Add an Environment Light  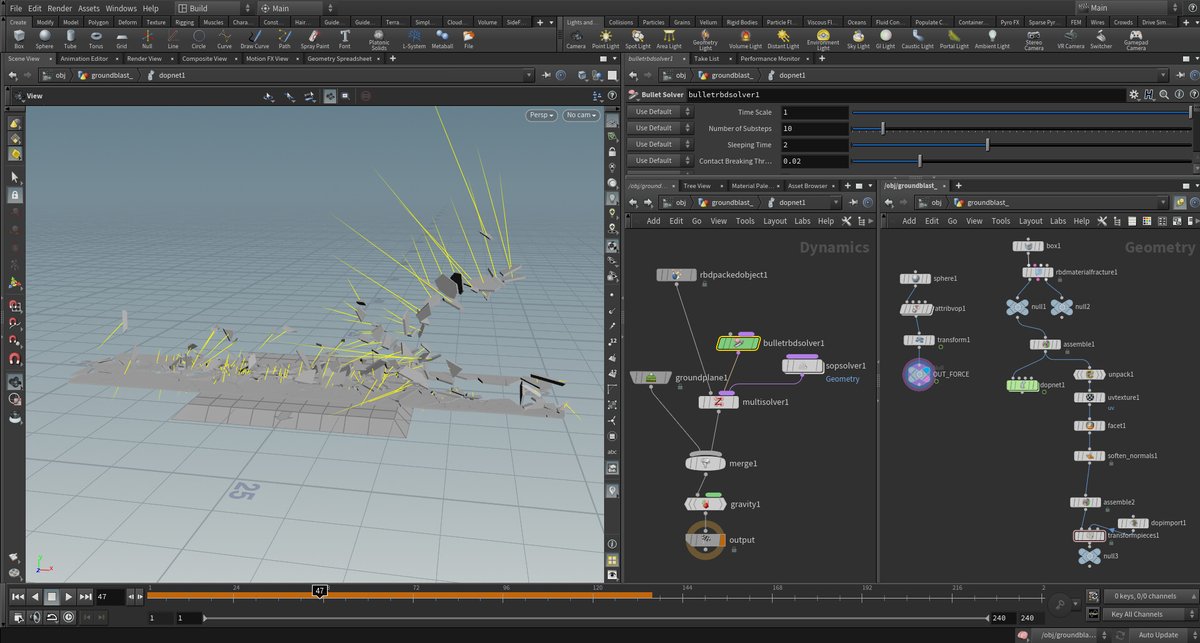[x=823, y=38]
